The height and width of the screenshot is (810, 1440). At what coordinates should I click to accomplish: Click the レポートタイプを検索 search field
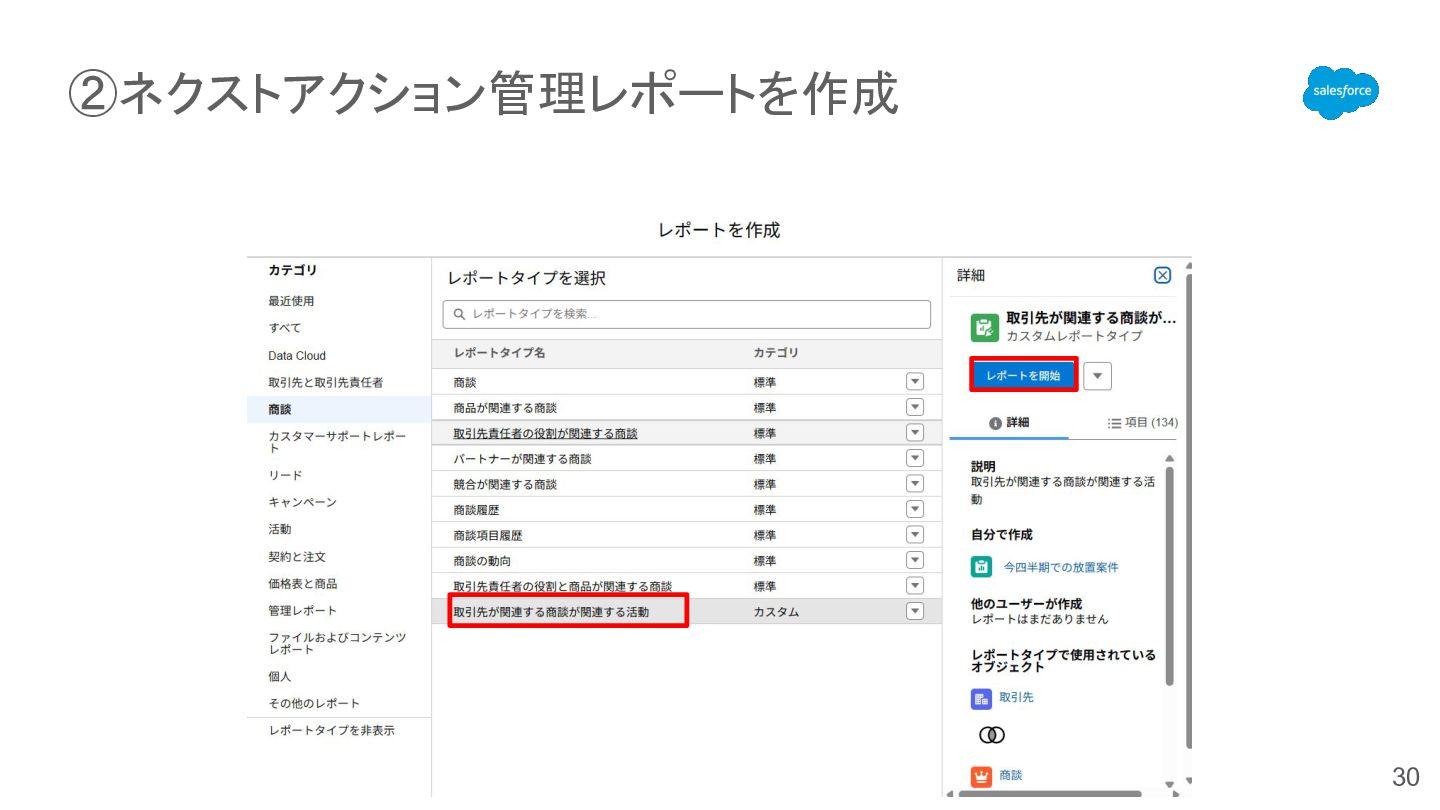click(686, 314)
